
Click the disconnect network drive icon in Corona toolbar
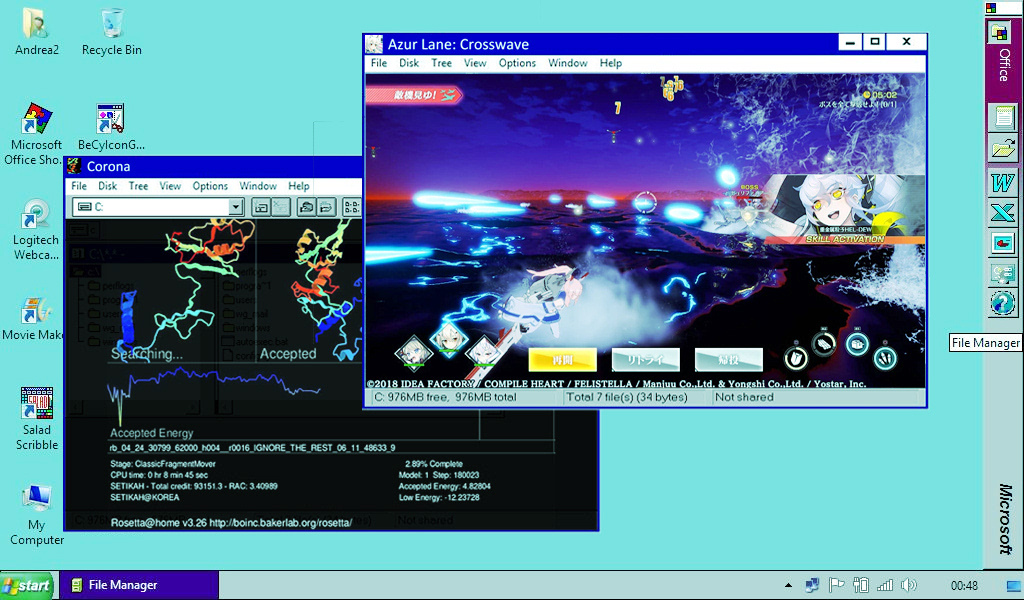(x=281, y=208)
